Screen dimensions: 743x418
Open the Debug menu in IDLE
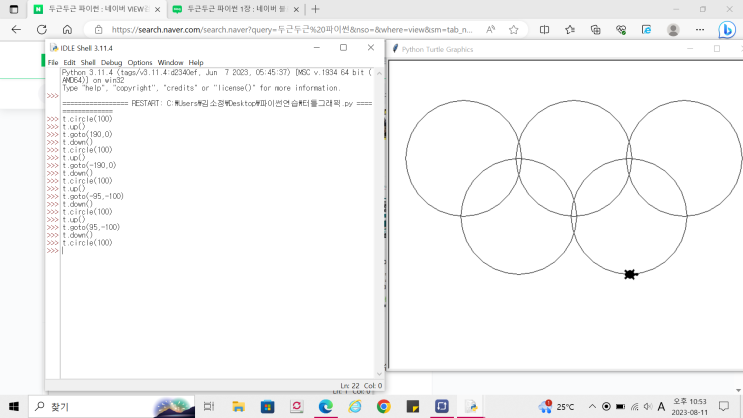[111, 62]
